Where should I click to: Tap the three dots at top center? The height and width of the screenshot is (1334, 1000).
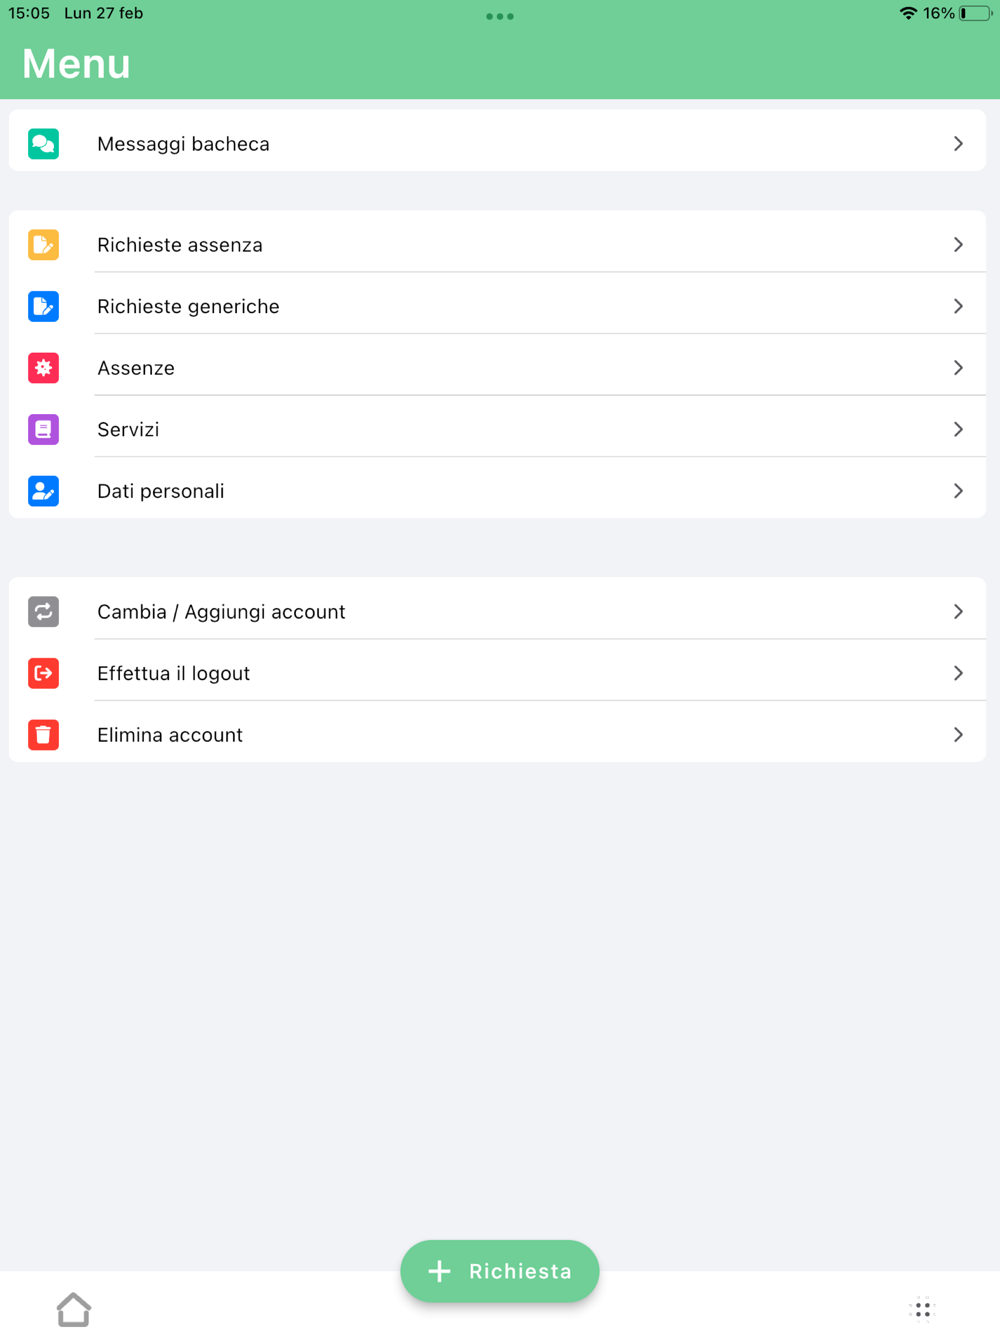click(500, 16)
